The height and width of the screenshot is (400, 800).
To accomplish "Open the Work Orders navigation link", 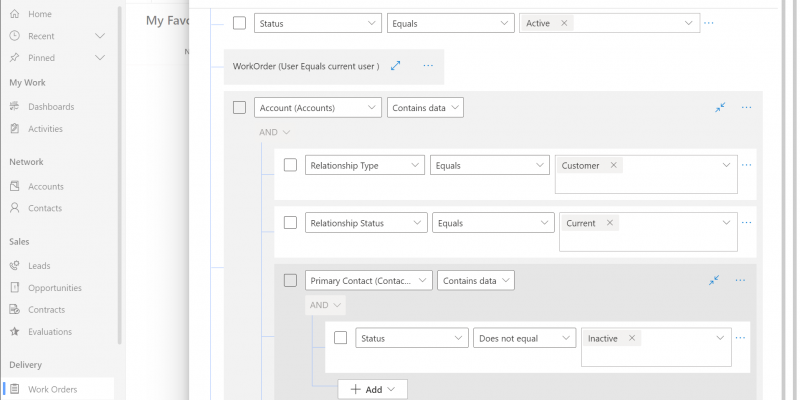I will tap(52, 389).
